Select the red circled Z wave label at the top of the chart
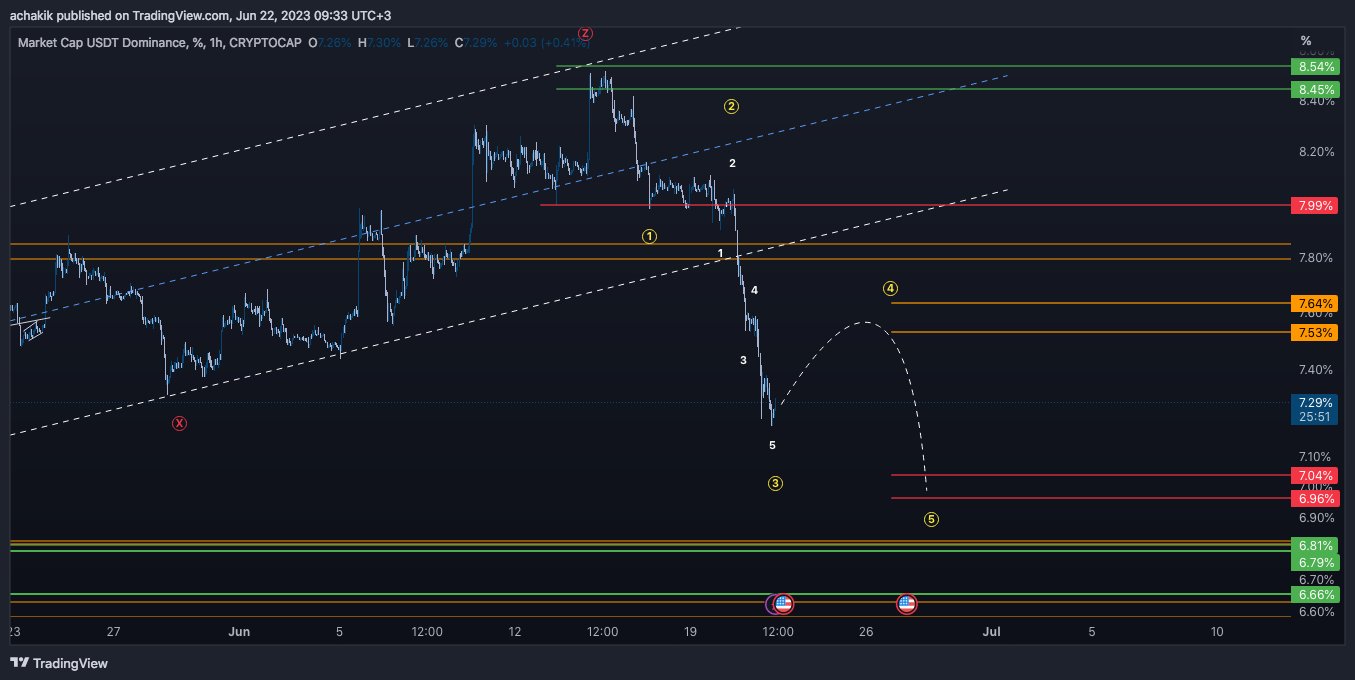 [x=585, y=32]
